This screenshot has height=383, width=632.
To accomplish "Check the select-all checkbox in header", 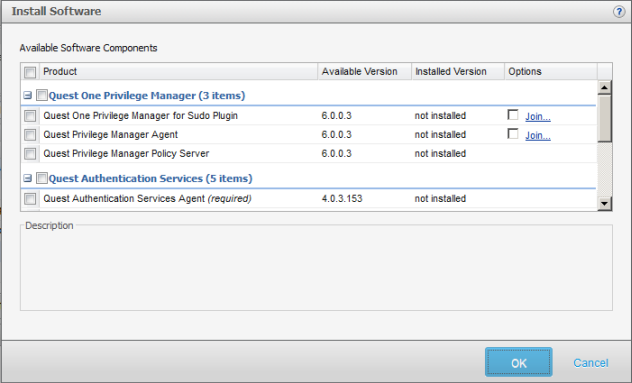I will [30, 72].
